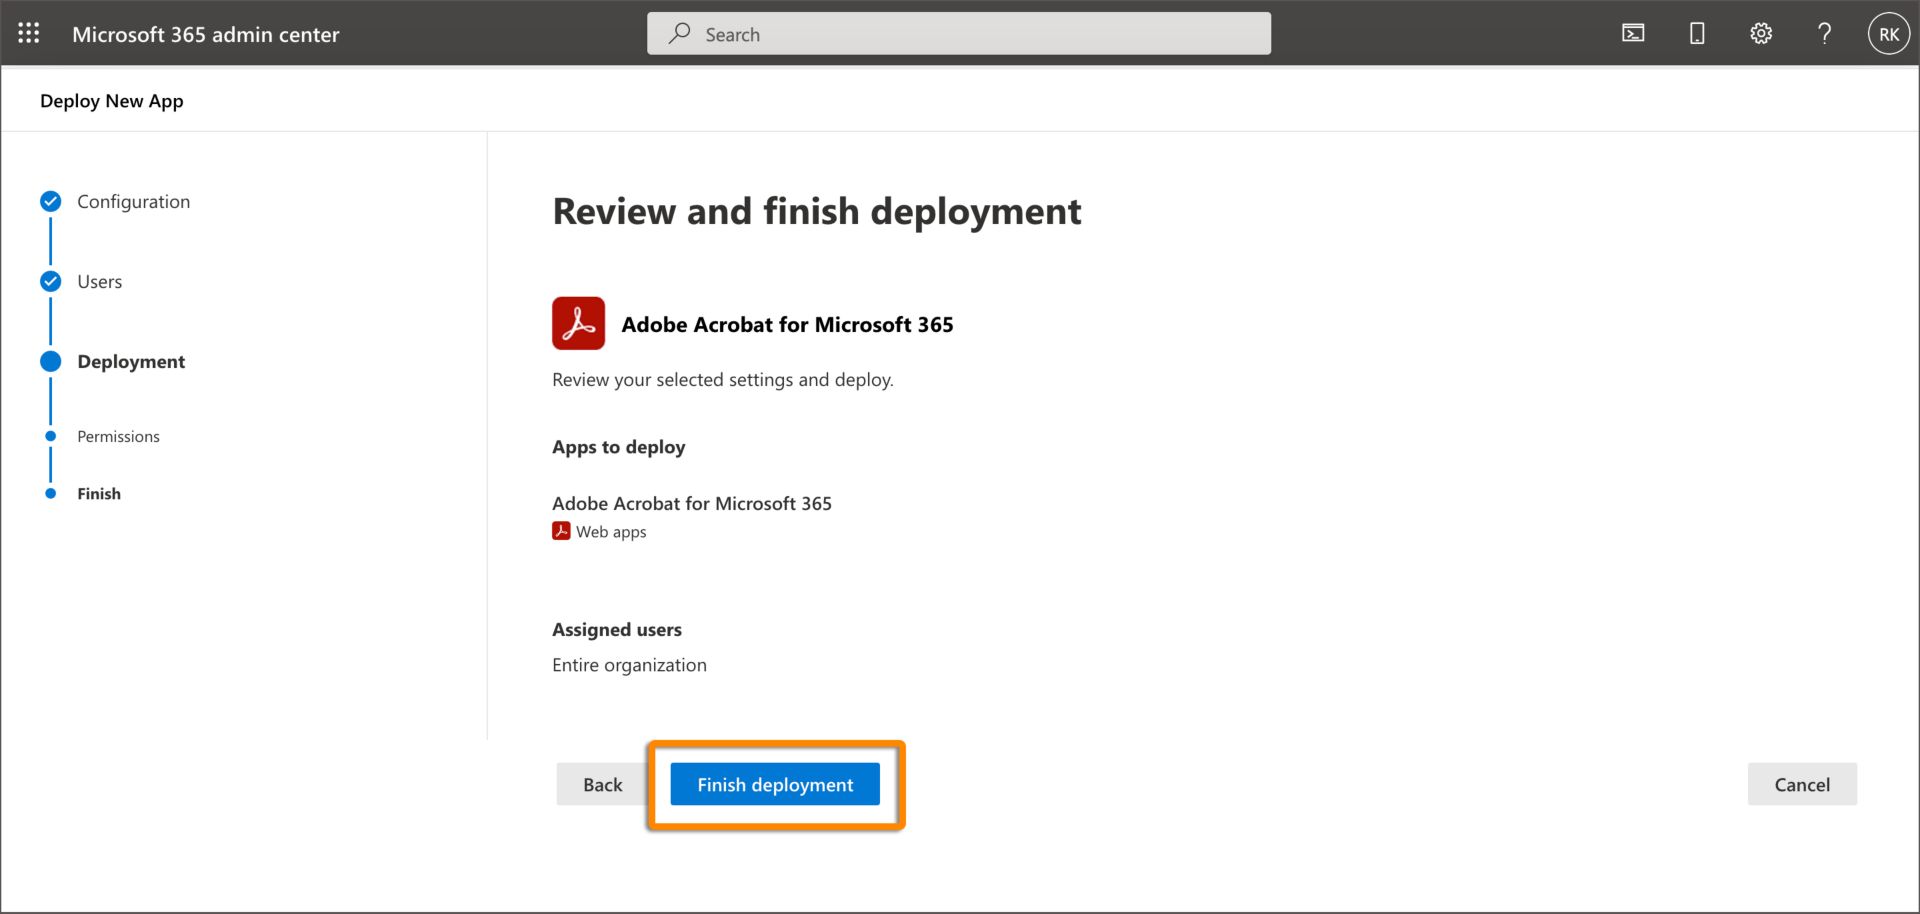Click the Configuration step checkmark circle
Viewport: 1920px width, 914px height.
pos(50,201)
